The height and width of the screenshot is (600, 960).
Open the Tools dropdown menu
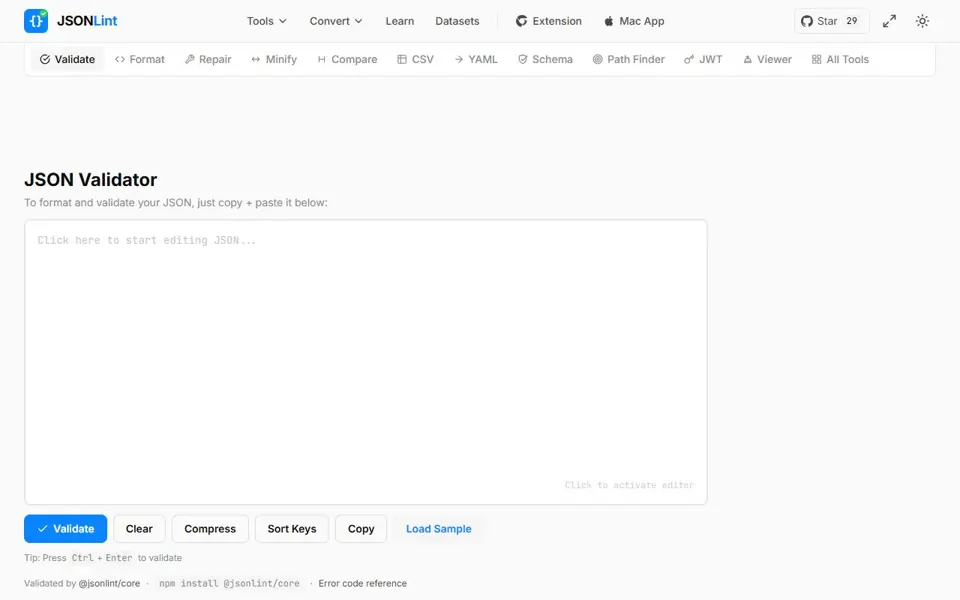click(266, 21)
